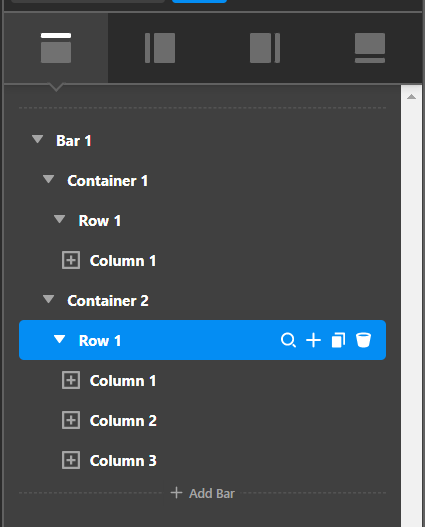This screenshot has height=527, width=425.
Task: Expand Column 1 under Container 1 plus box
Action: pos(71,260)
